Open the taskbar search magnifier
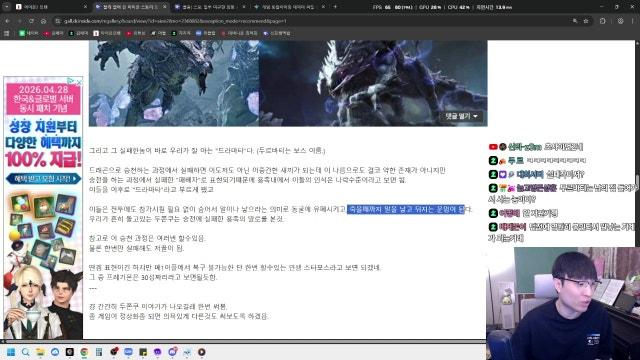Viewport: 640px width, 360px height. (x=26, y=352)
